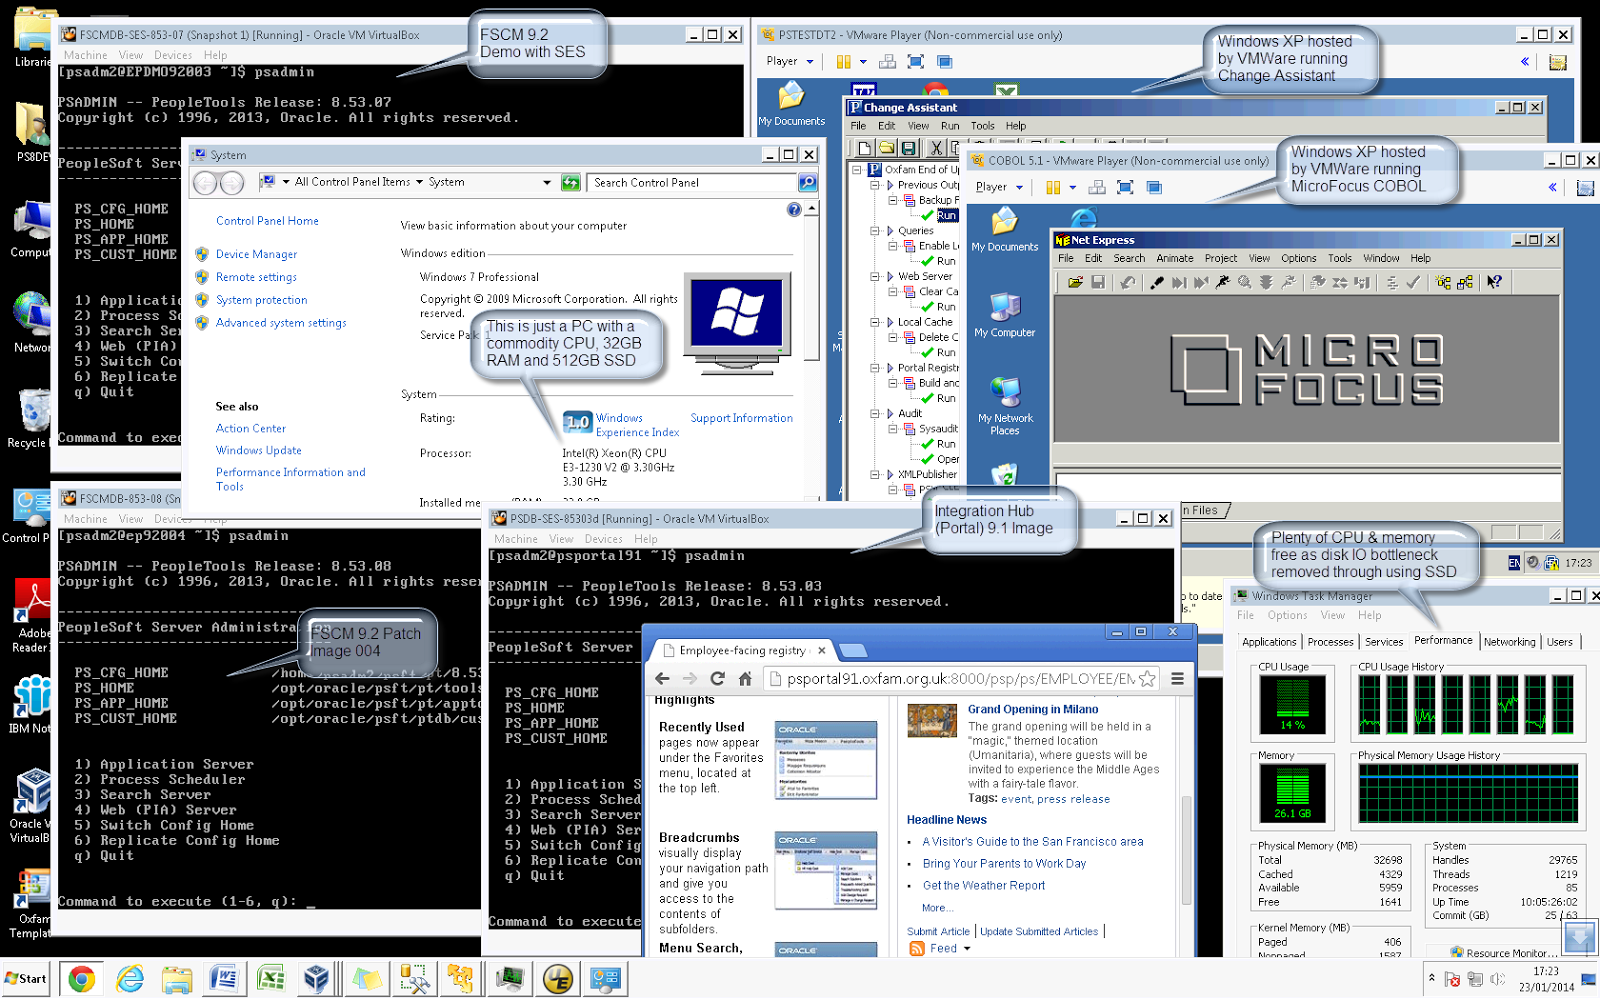This screenshot has height=1000, width=1600.
Task: Click the search magnifier in System control panel
Action: click(807, 183)
